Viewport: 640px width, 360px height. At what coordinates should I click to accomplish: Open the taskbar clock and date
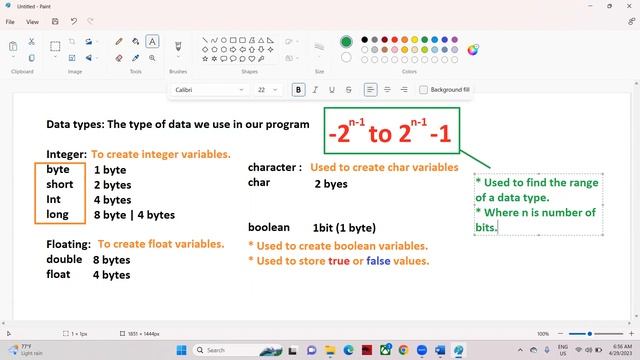pyautogui.click(x=620, y=350)
